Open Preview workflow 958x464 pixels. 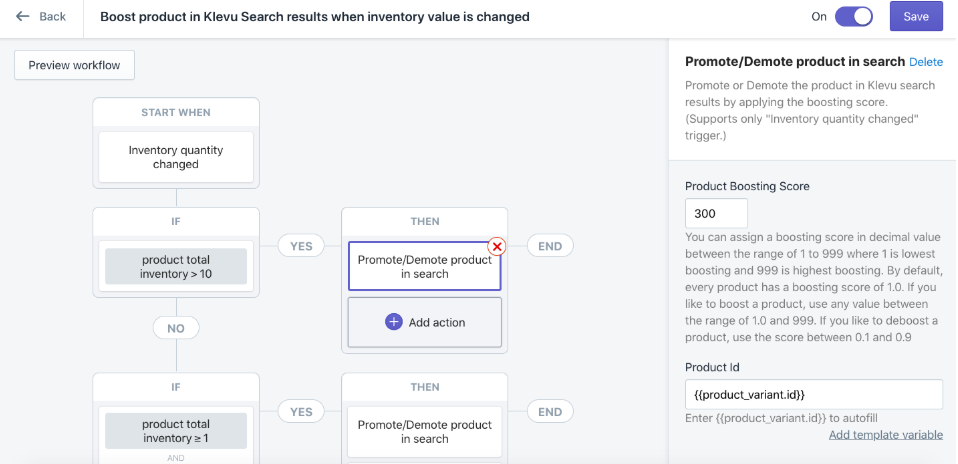[75, 65]
